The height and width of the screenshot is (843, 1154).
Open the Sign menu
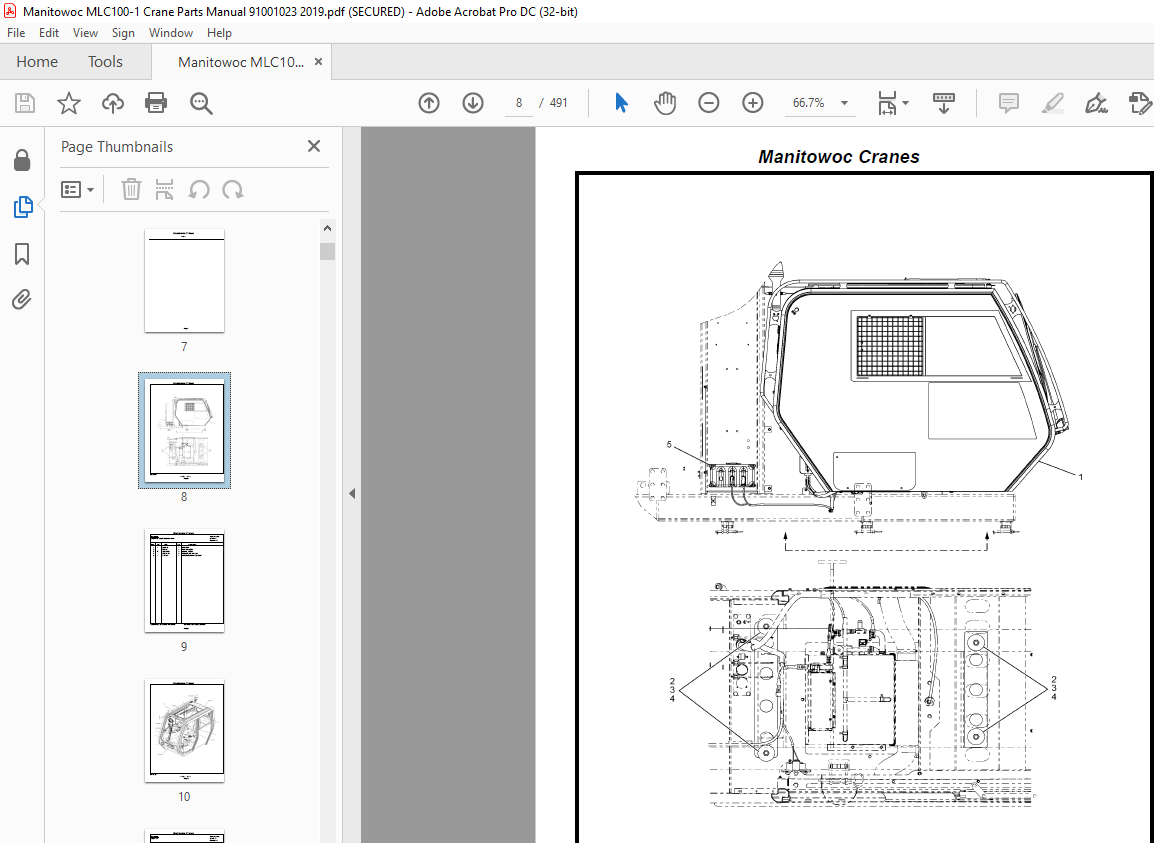coord(123,33)
